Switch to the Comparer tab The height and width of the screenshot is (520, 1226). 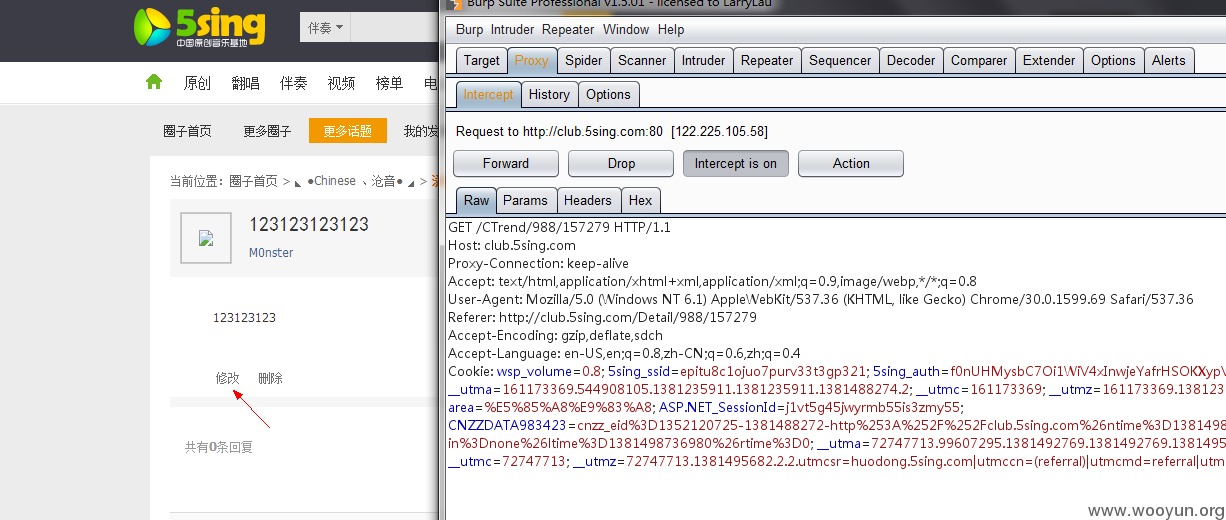tap(979, 60)
